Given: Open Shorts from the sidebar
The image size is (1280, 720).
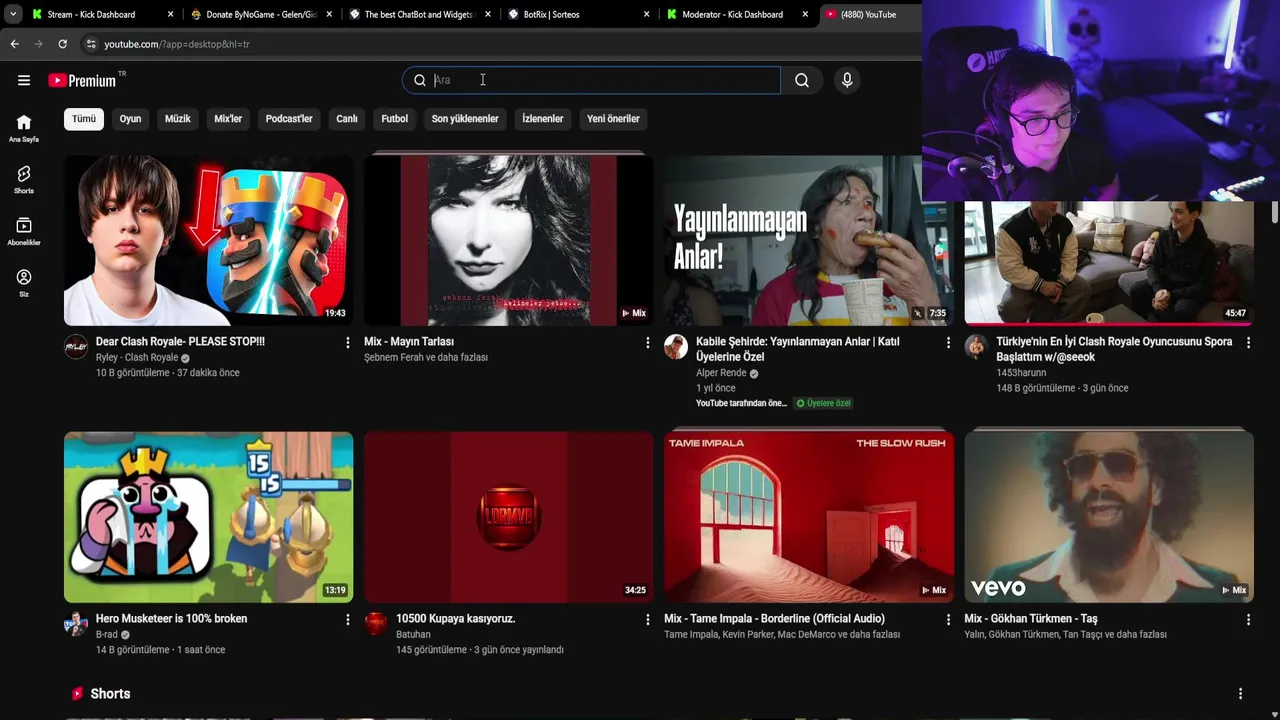Looking at the screenshot, I should coord(24,180).
